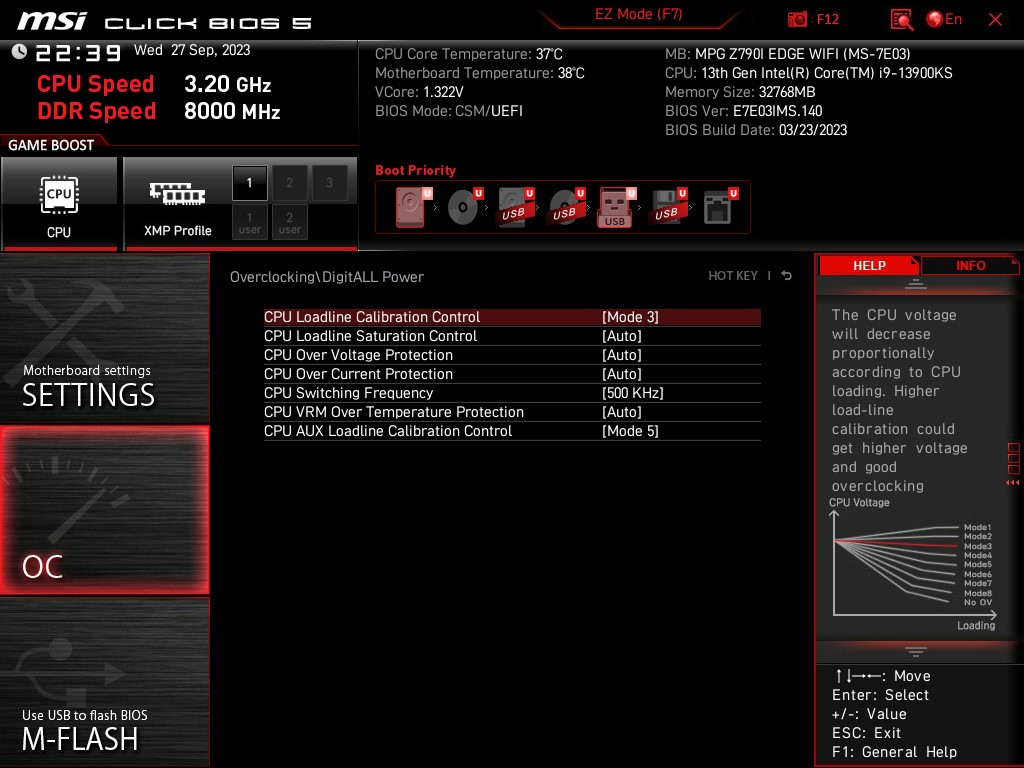Select the CPU Switching Frequency label
The height and width of the screenshot is (768, 1024).
348,393
